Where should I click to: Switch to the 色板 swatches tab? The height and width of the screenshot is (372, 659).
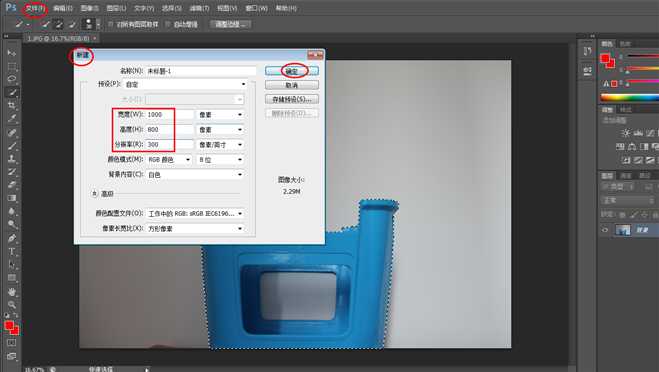coord(625,44)
